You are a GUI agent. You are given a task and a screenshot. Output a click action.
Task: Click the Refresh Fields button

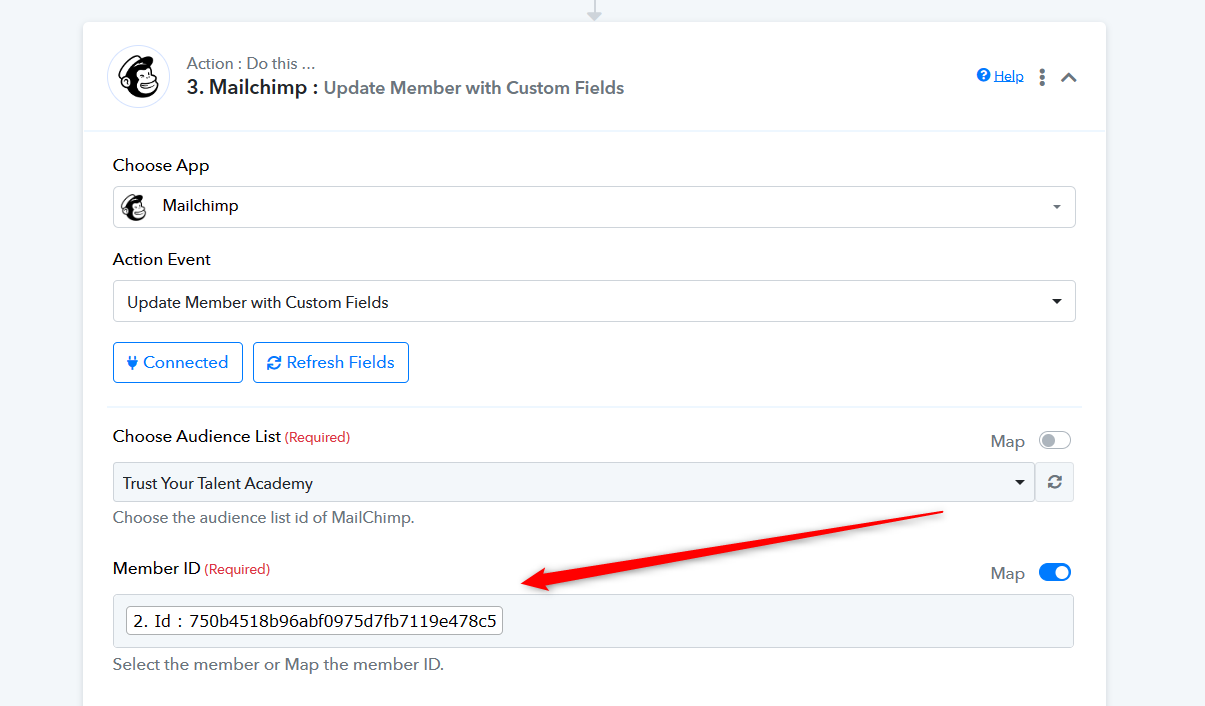[331, 363]
